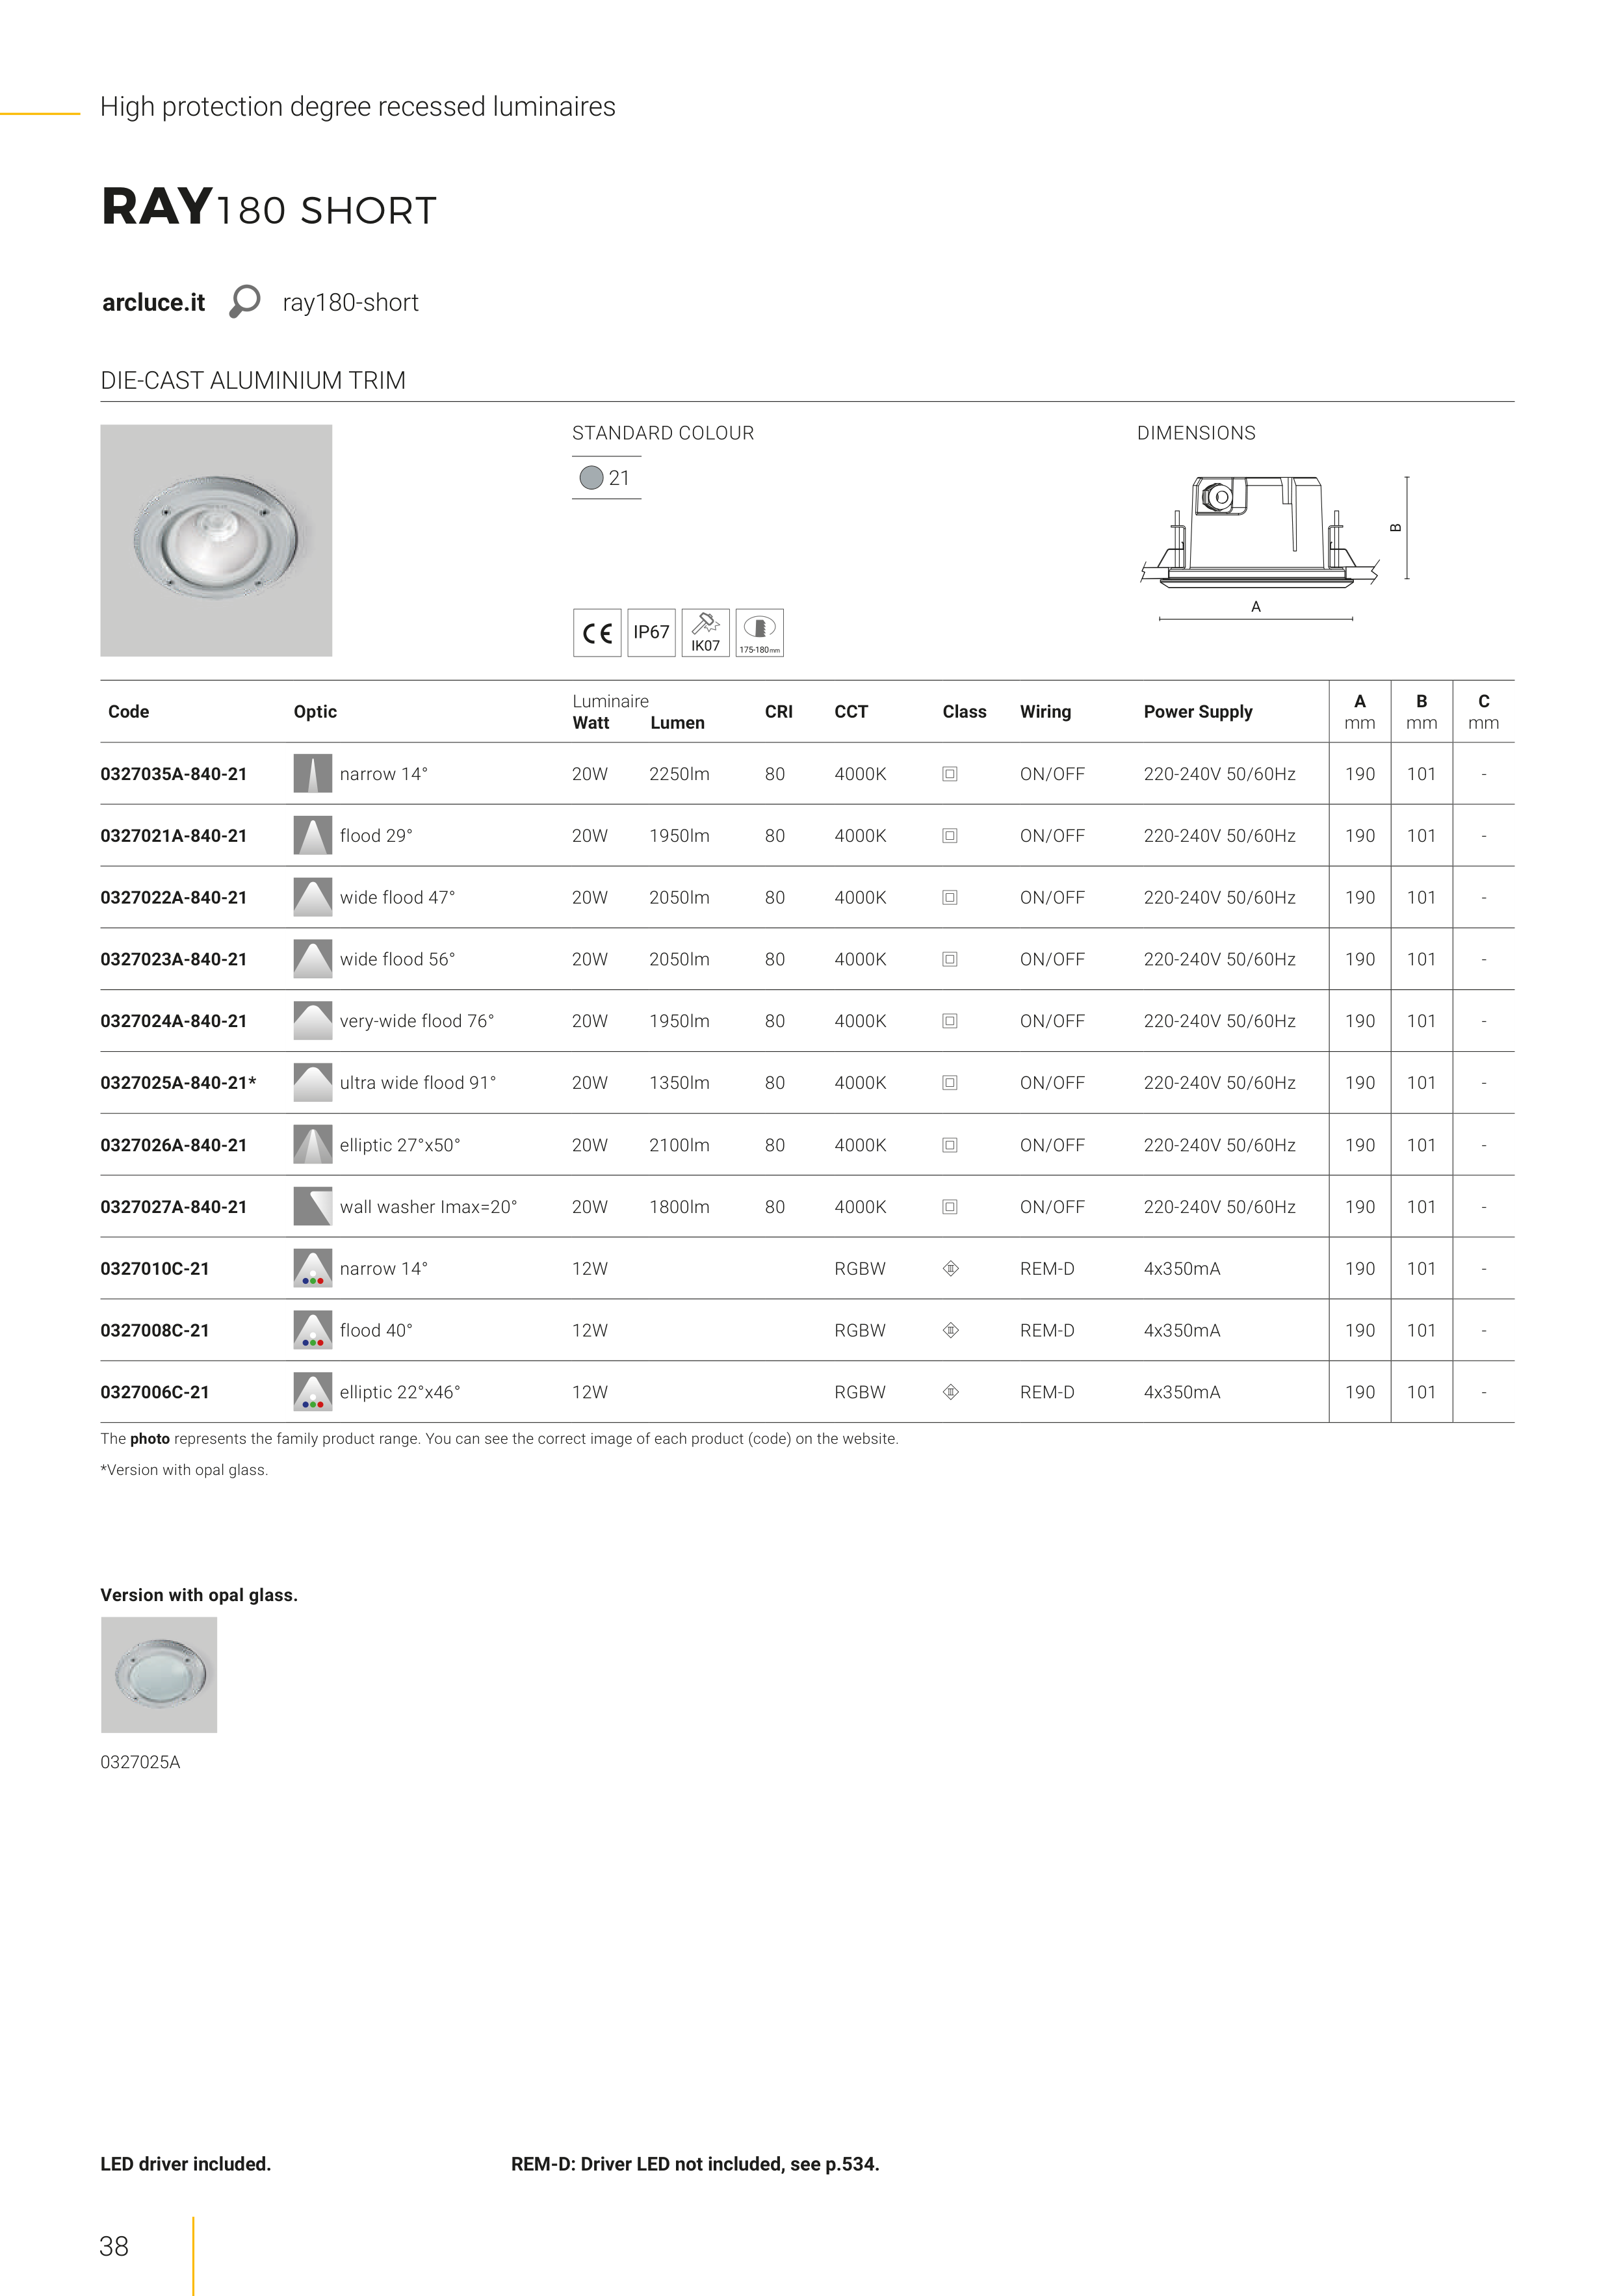Image resolution: width=1623 pixels, height=2296 pixels.
Task: Click the wall washer optic icon
Action: (x=312, y=1206)
